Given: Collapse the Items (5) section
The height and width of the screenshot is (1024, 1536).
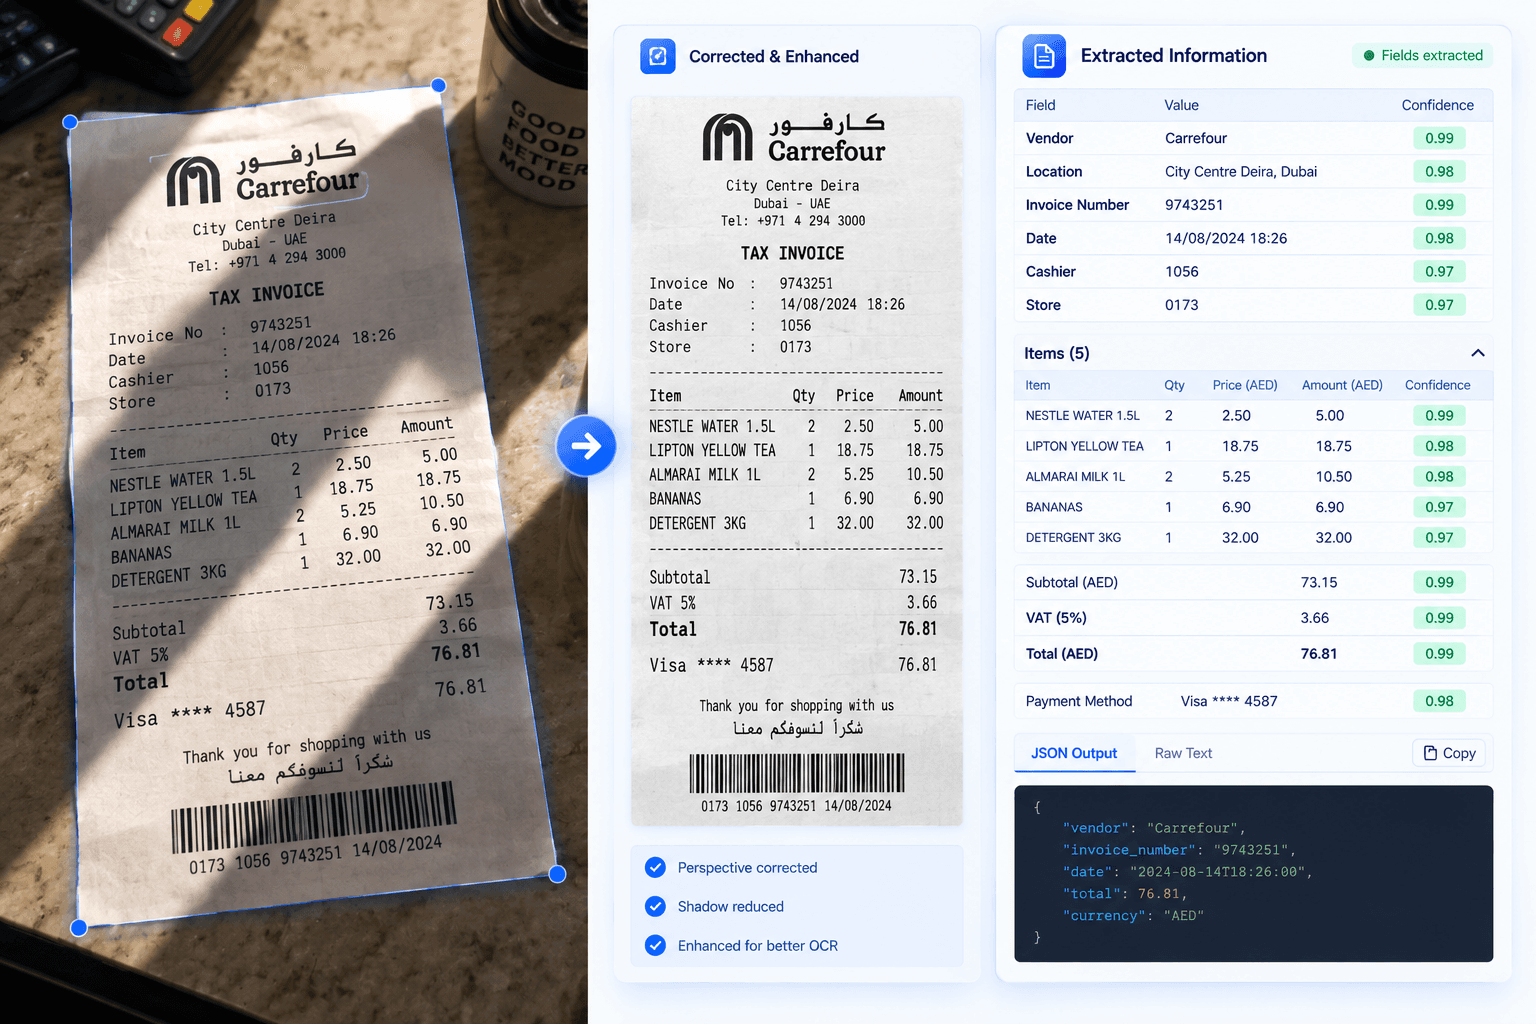Looking at the screenshot, I should click(x=1478, y=353).
